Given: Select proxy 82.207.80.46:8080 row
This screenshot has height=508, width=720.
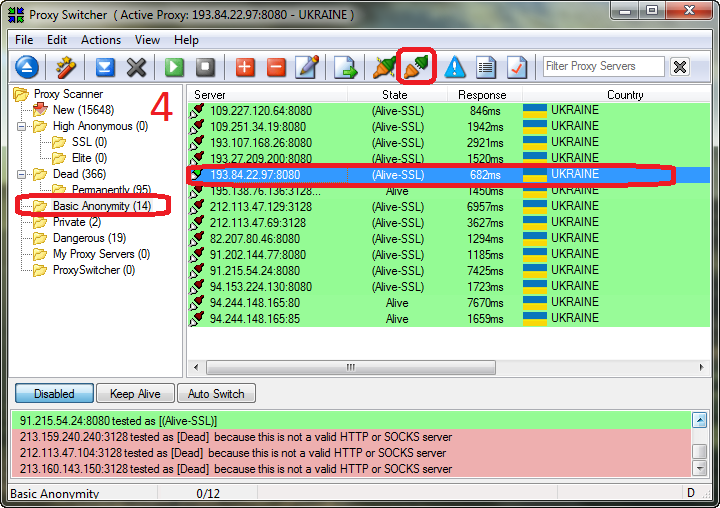Looking at the screenshot, I should pos(449,239).
